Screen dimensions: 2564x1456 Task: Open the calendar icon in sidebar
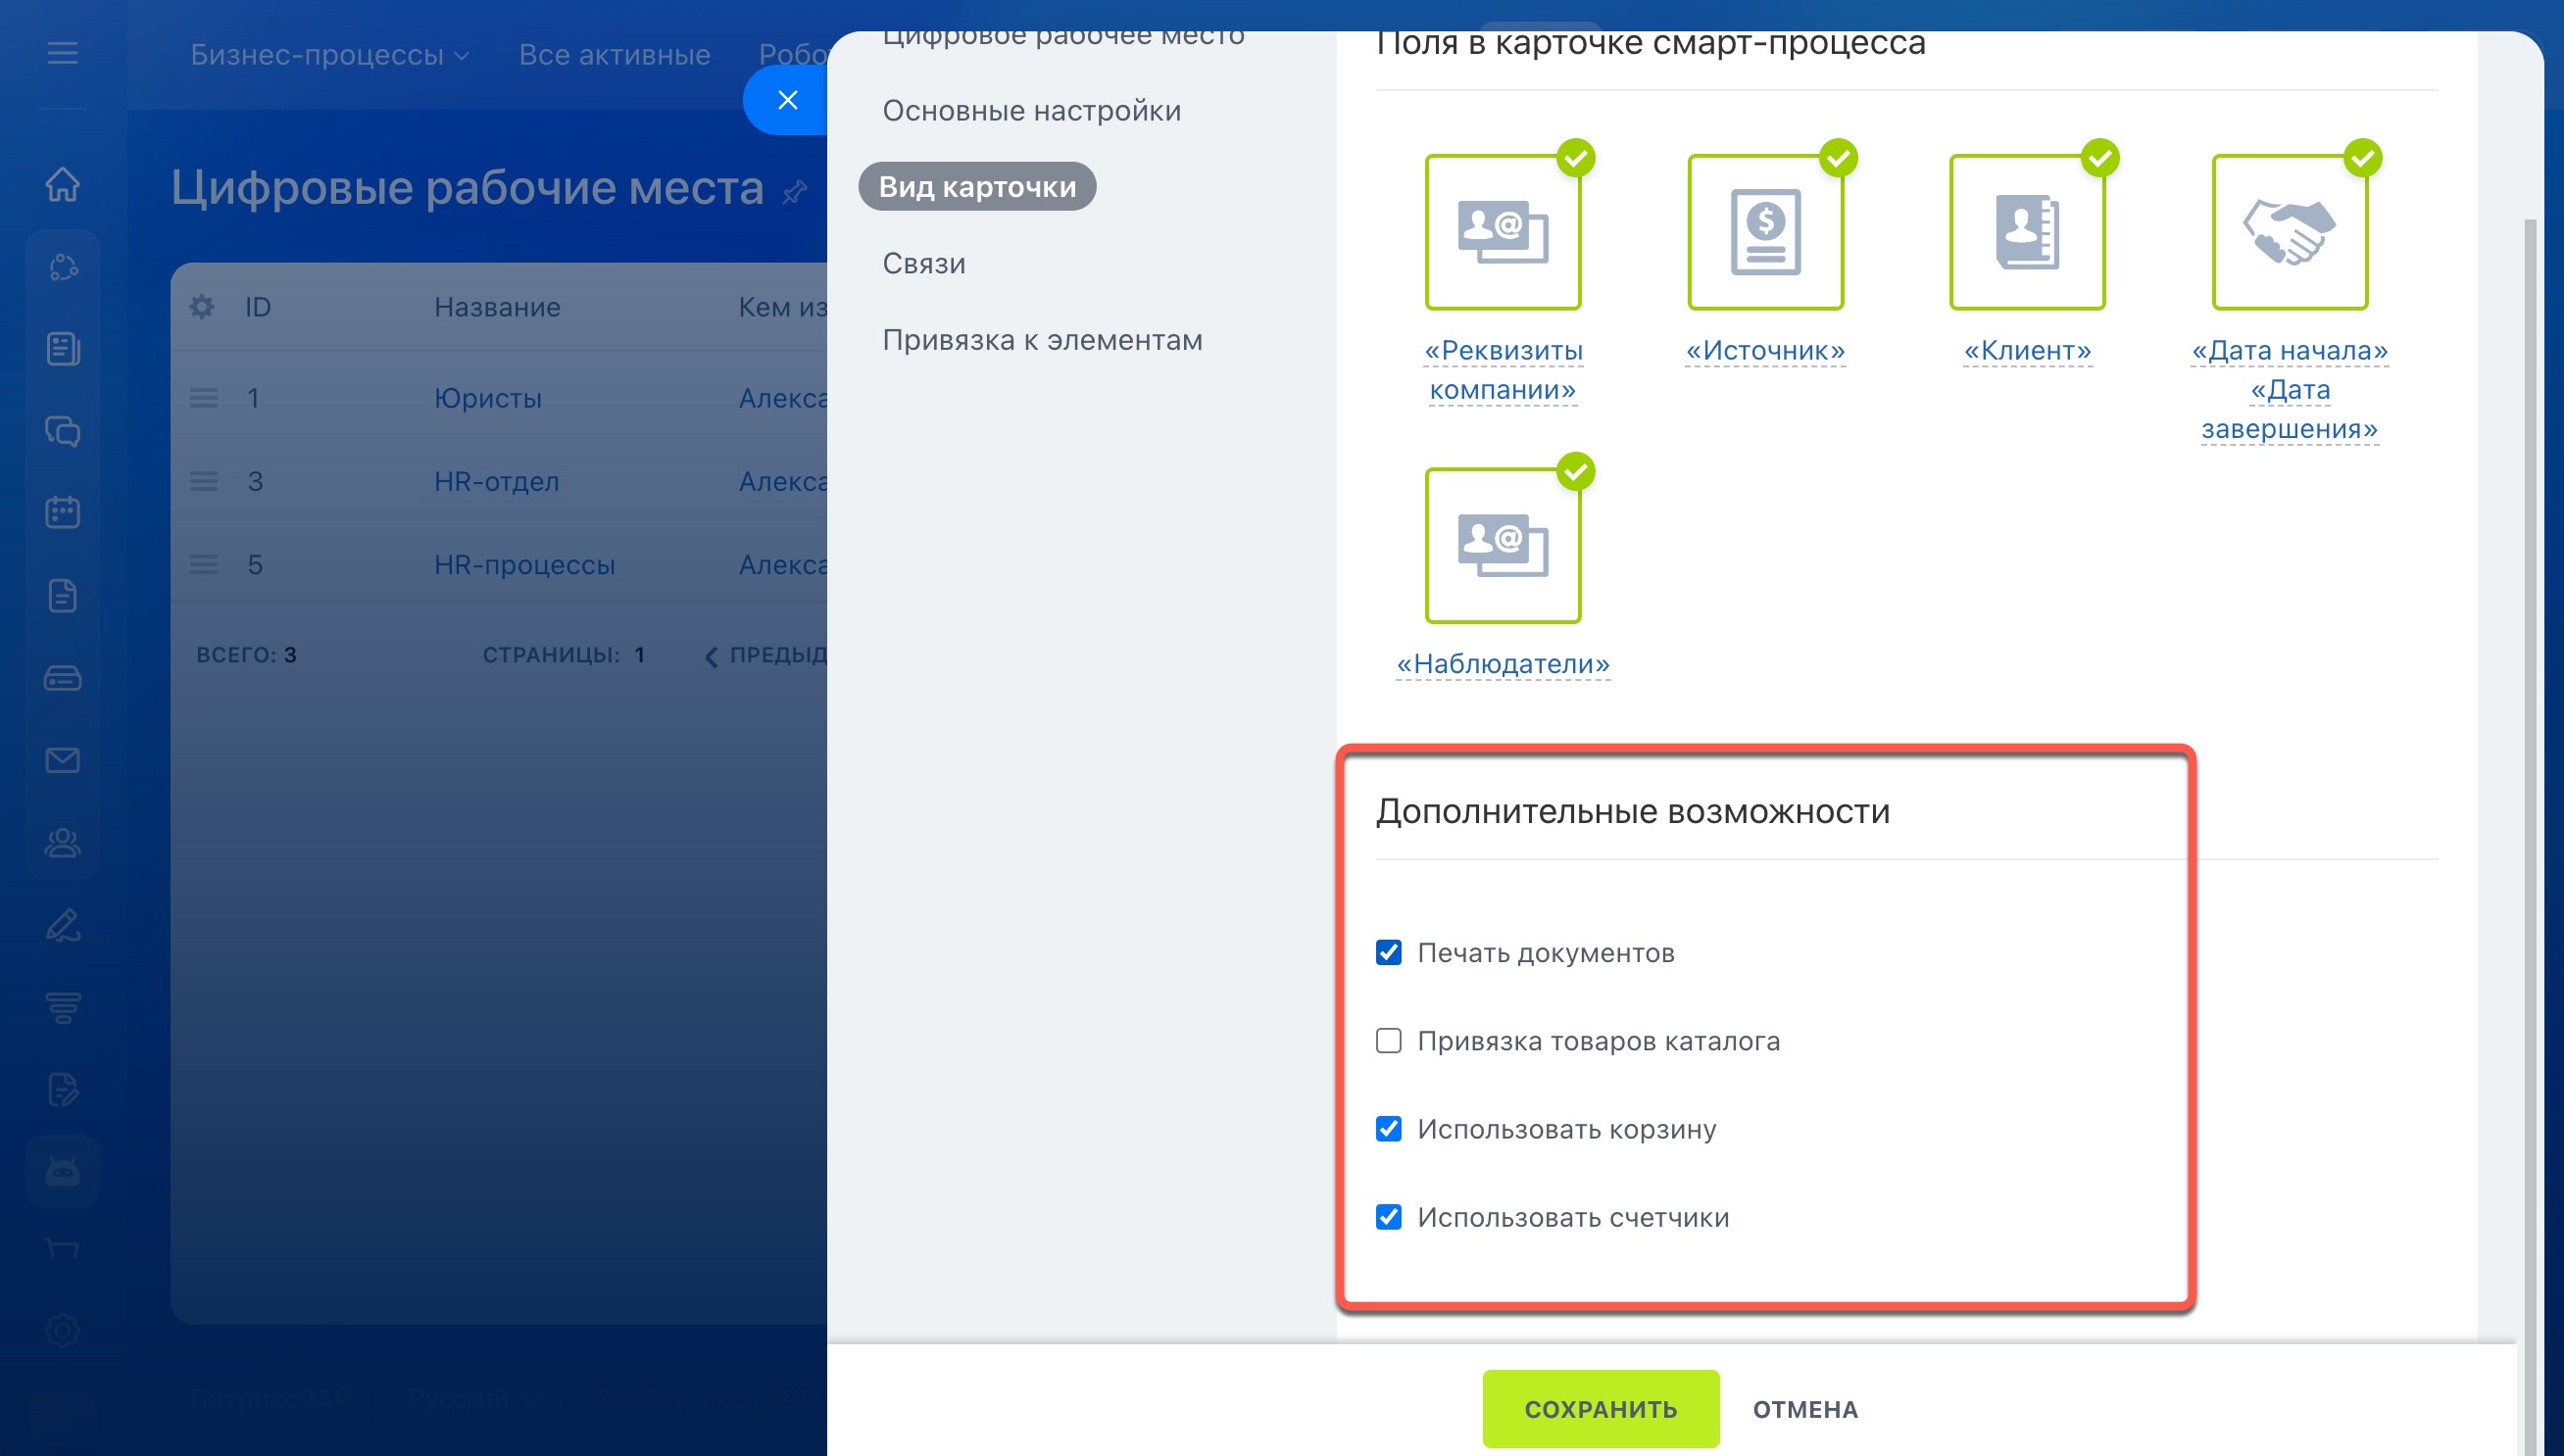(62, 512)
